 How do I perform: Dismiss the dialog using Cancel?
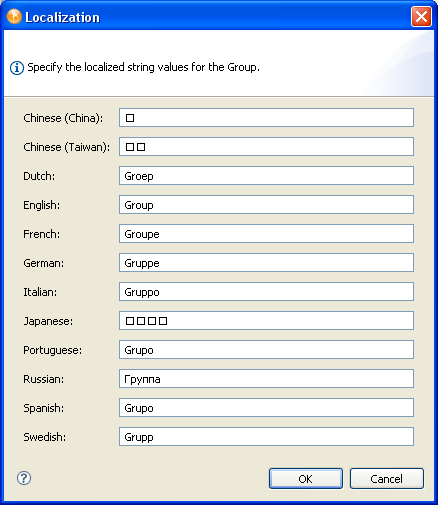click(387, 479)
